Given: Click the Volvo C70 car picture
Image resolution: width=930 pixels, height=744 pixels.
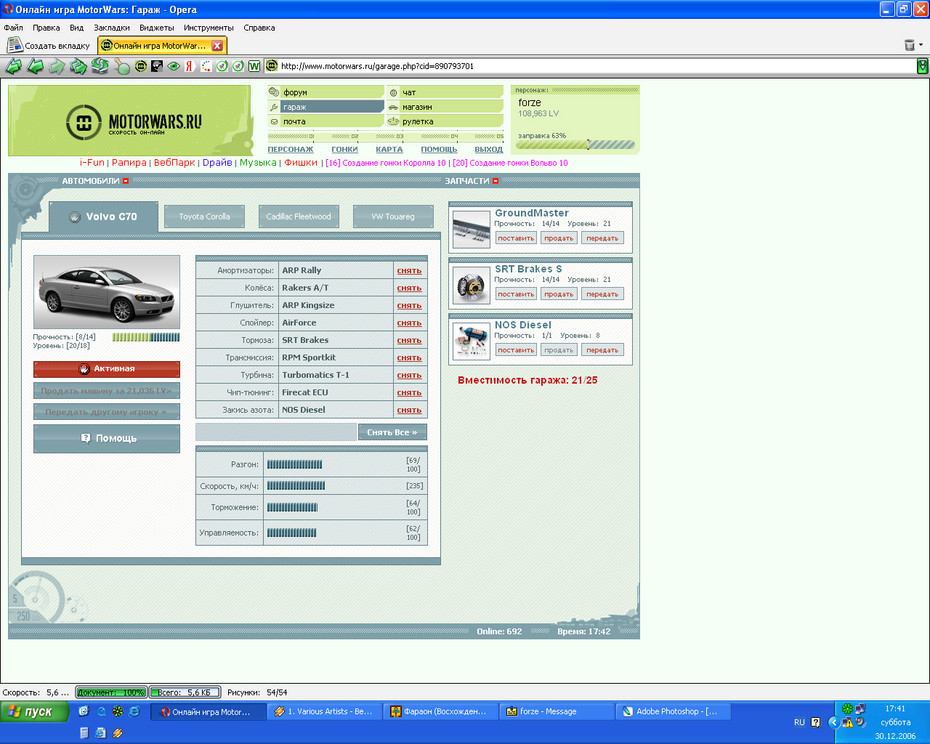Looking at the screenshot, I should click(x=107, y=292).
